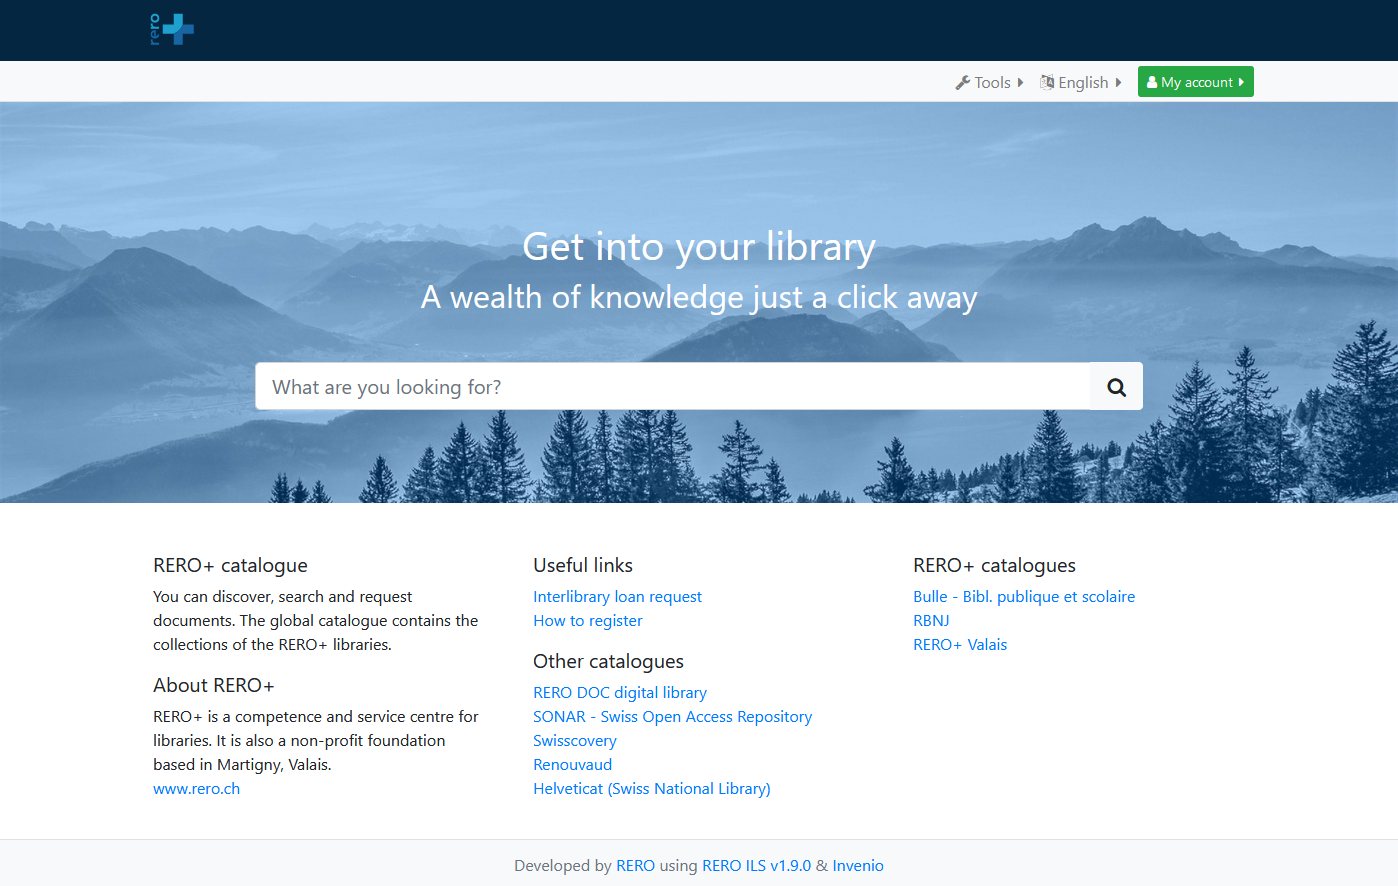Screen dimensions: 1398x886
Task: Open the RBNJ catalogue
Action: click(x=931, y=621)
